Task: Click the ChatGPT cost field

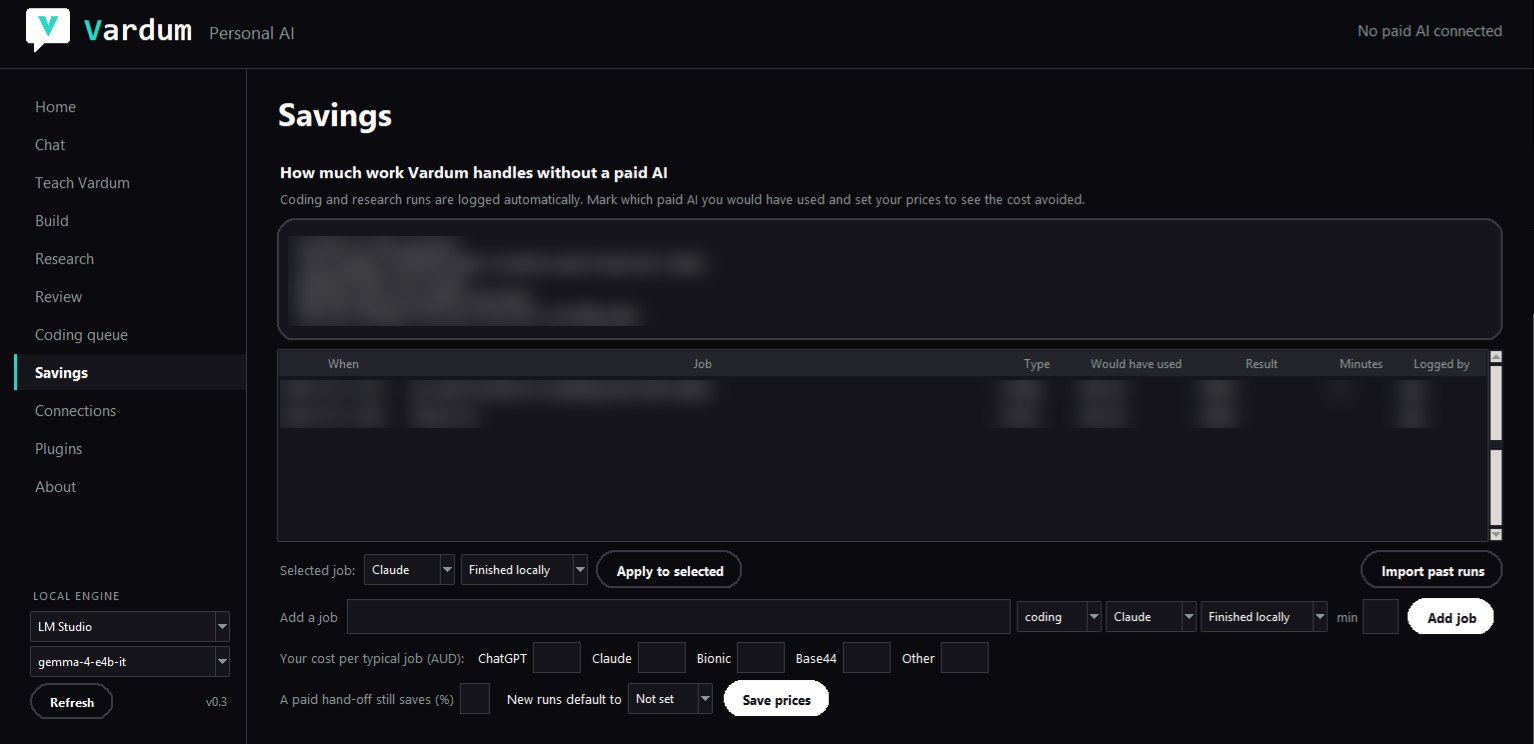Action: pos(557,658)
